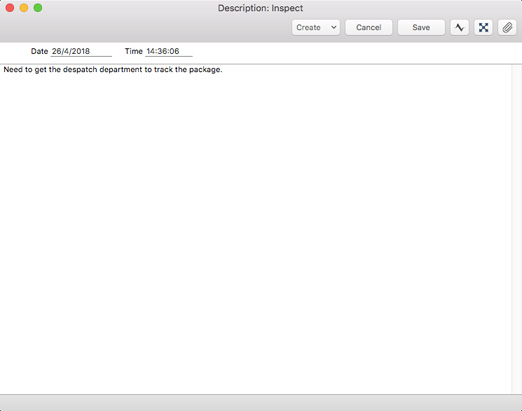Cancel the description edit
The height and width of the screenshot is (411, 522).
(x=369, y=27)
